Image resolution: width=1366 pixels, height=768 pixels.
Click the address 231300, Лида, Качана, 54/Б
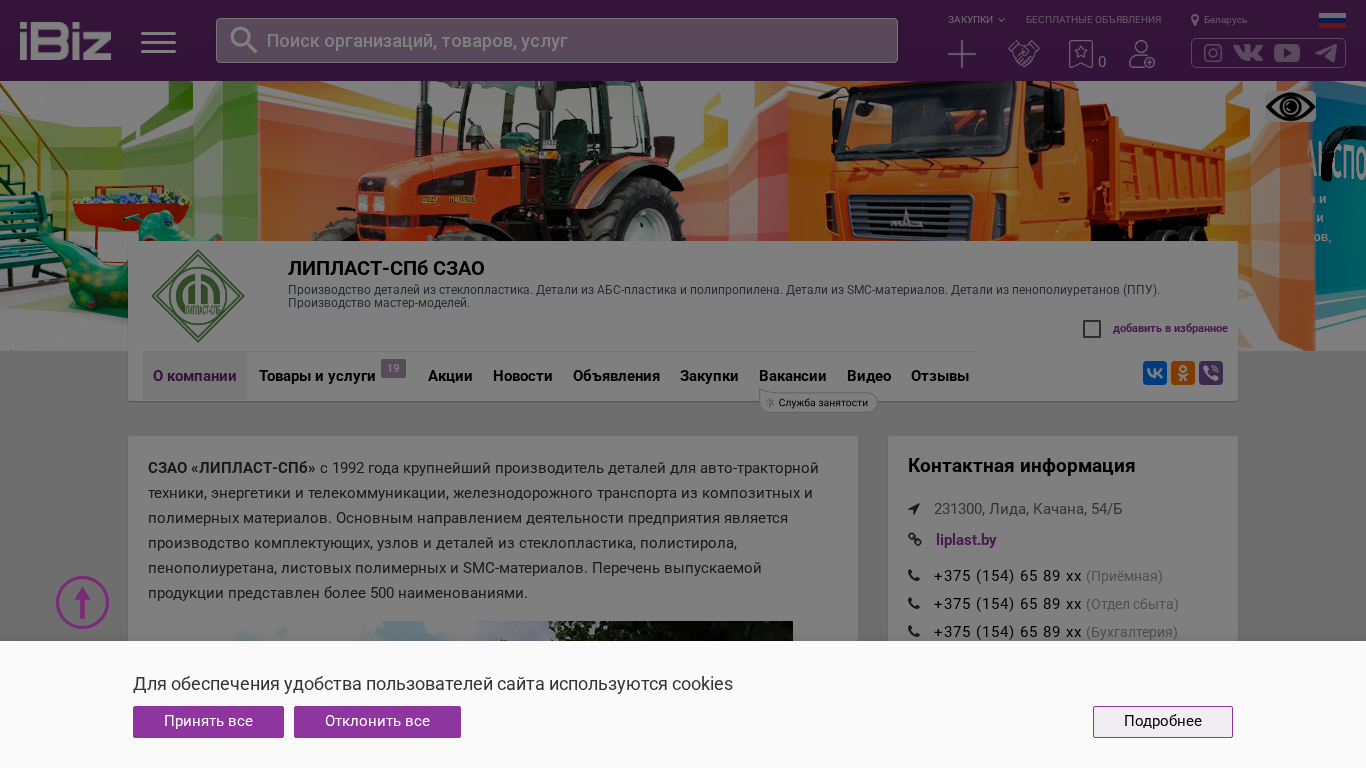coord(1028,509)
